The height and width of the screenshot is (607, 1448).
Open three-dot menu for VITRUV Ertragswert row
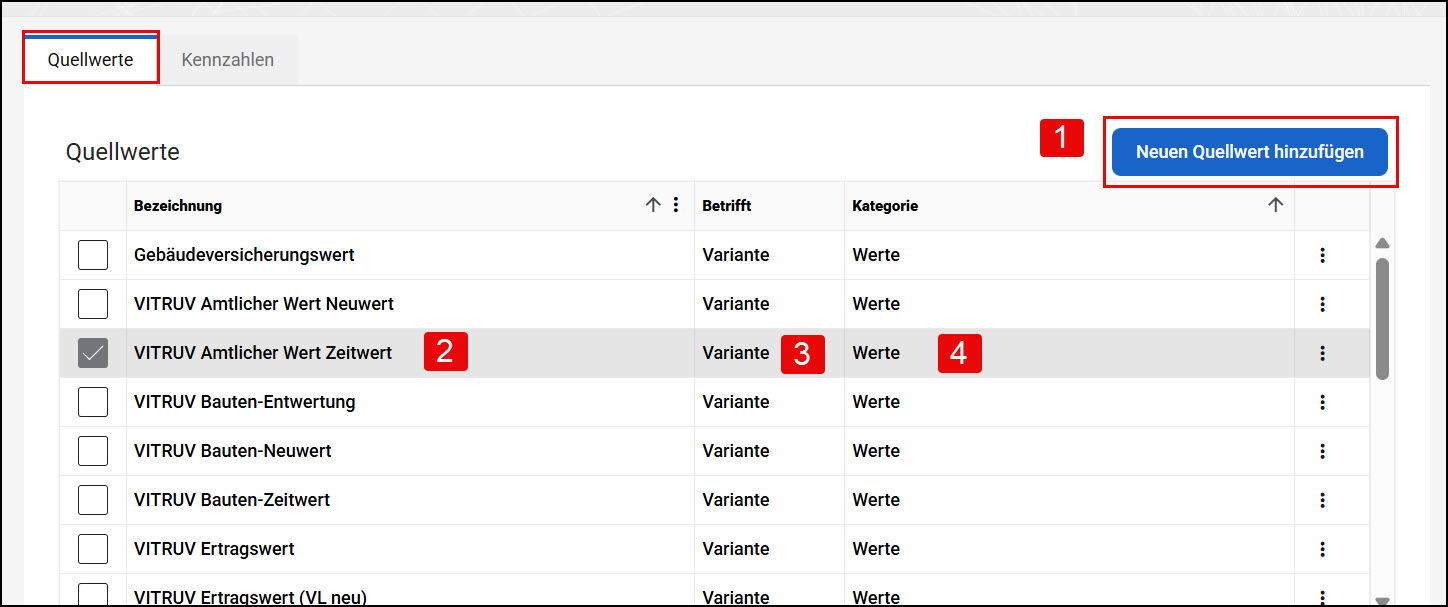tap(1322, 549)
